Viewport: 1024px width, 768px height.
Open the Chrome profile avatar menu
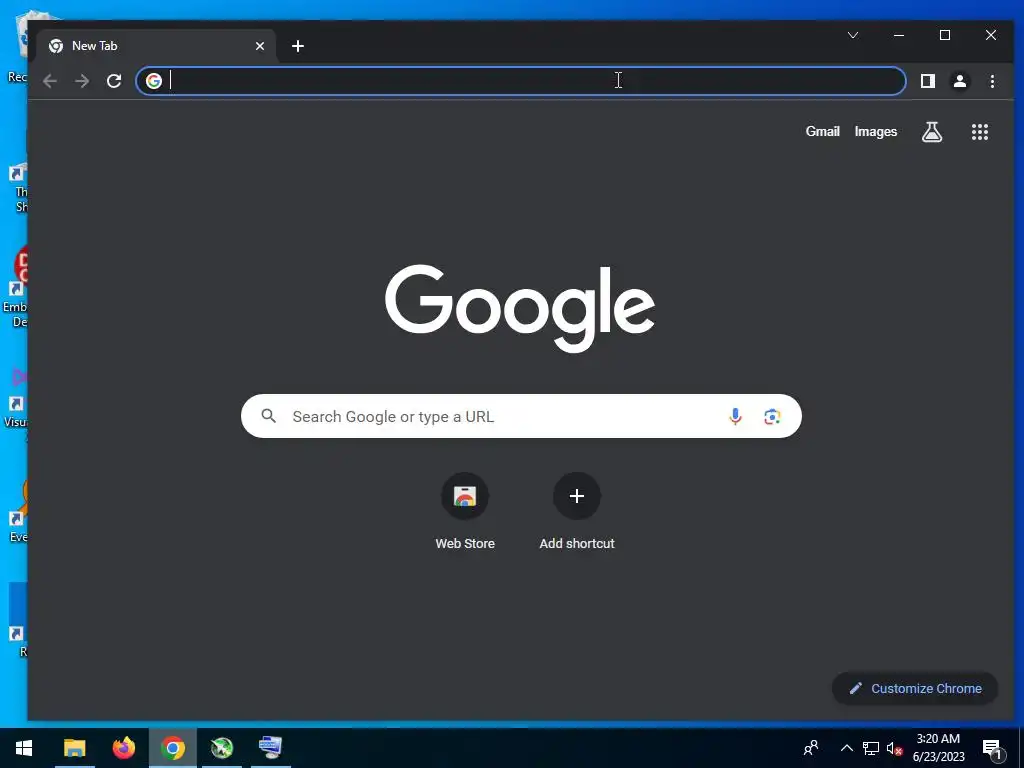[959, 81]
